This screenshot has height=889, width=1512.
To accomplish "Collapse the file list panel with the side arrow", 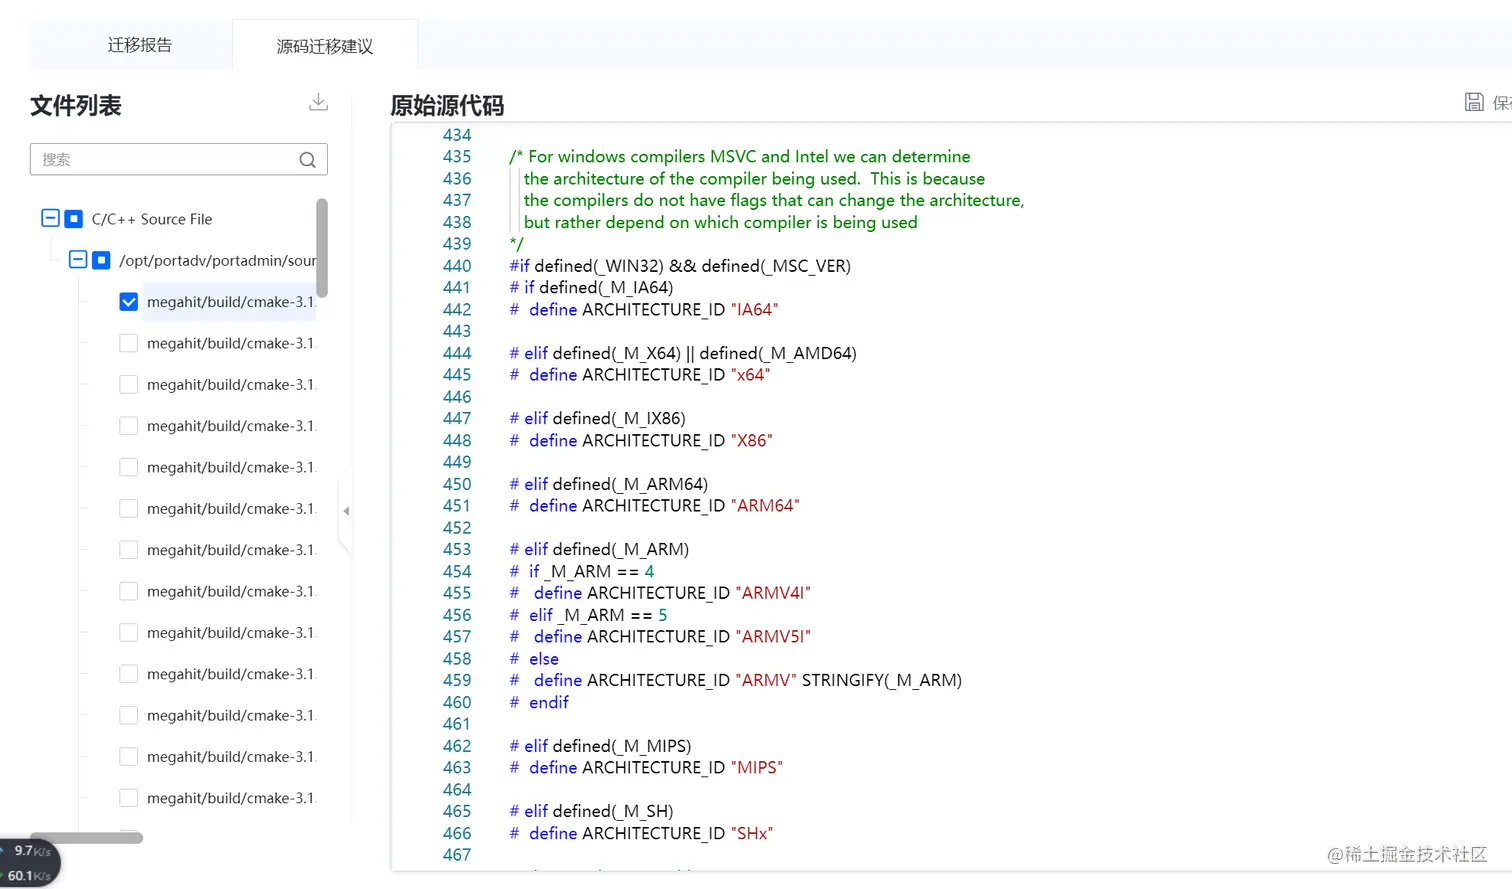I will coord(346,511).
